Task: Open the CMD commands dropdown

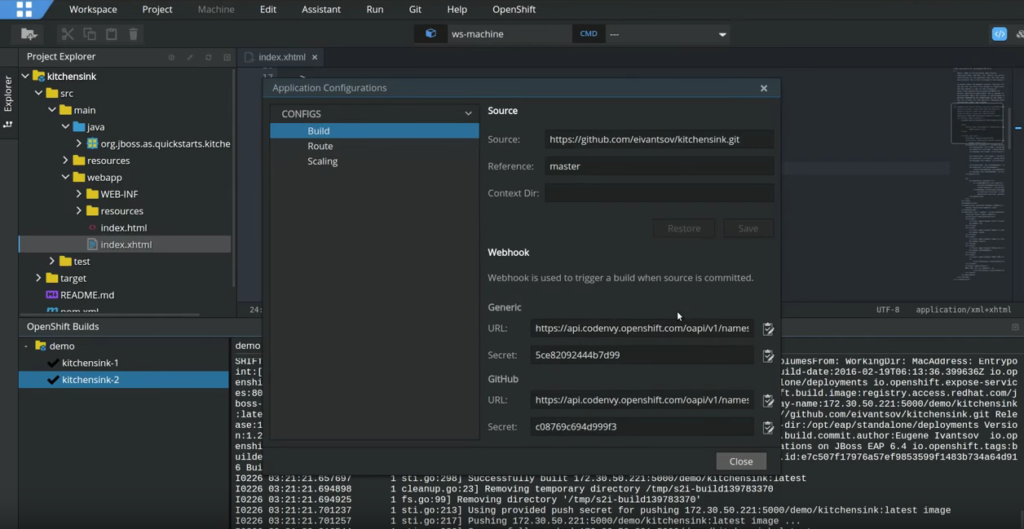Action: coord(722,34)
